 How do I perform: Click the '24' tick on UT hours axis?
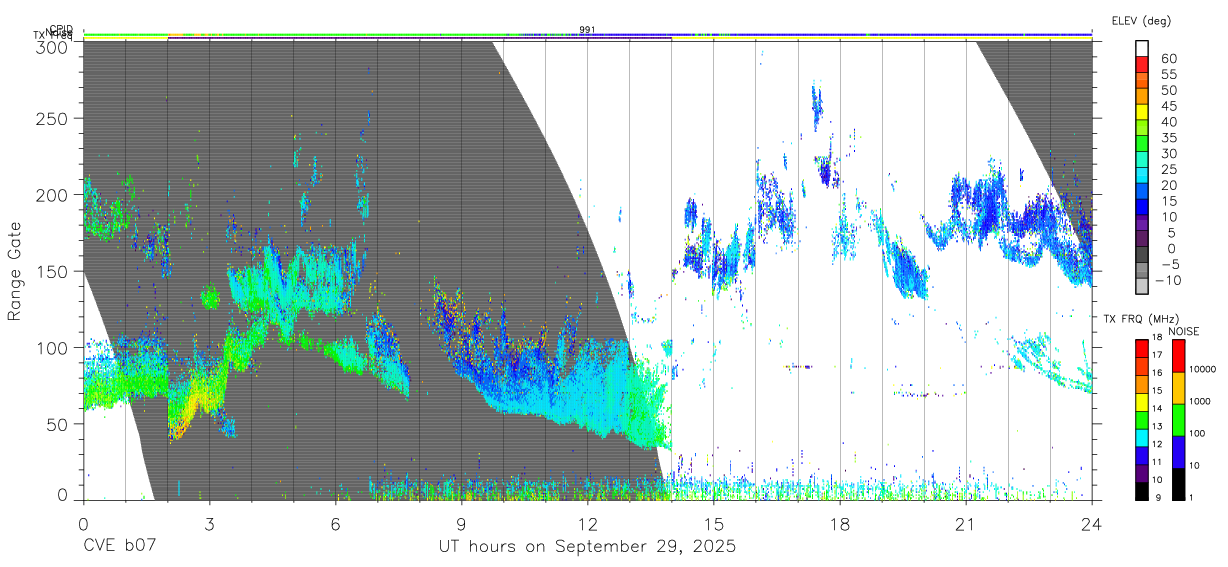[1092, 523]
